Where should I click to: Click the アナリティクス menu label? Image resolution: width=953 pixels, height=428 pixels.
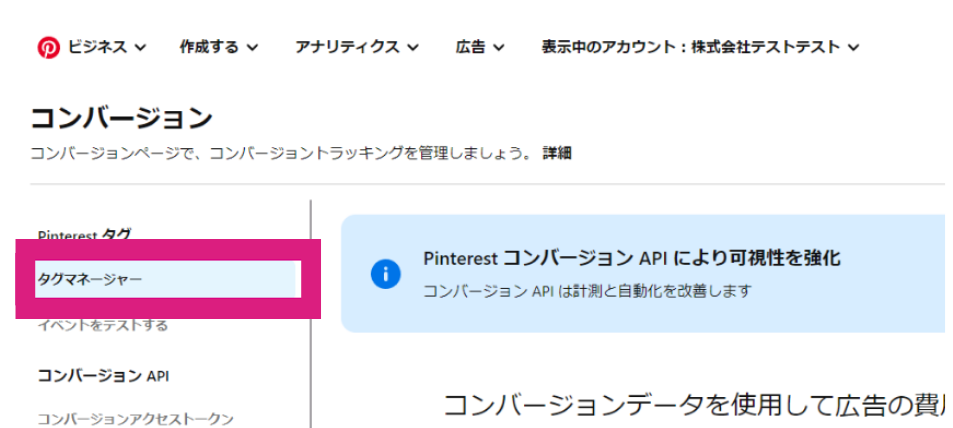[x=347, y=47]
